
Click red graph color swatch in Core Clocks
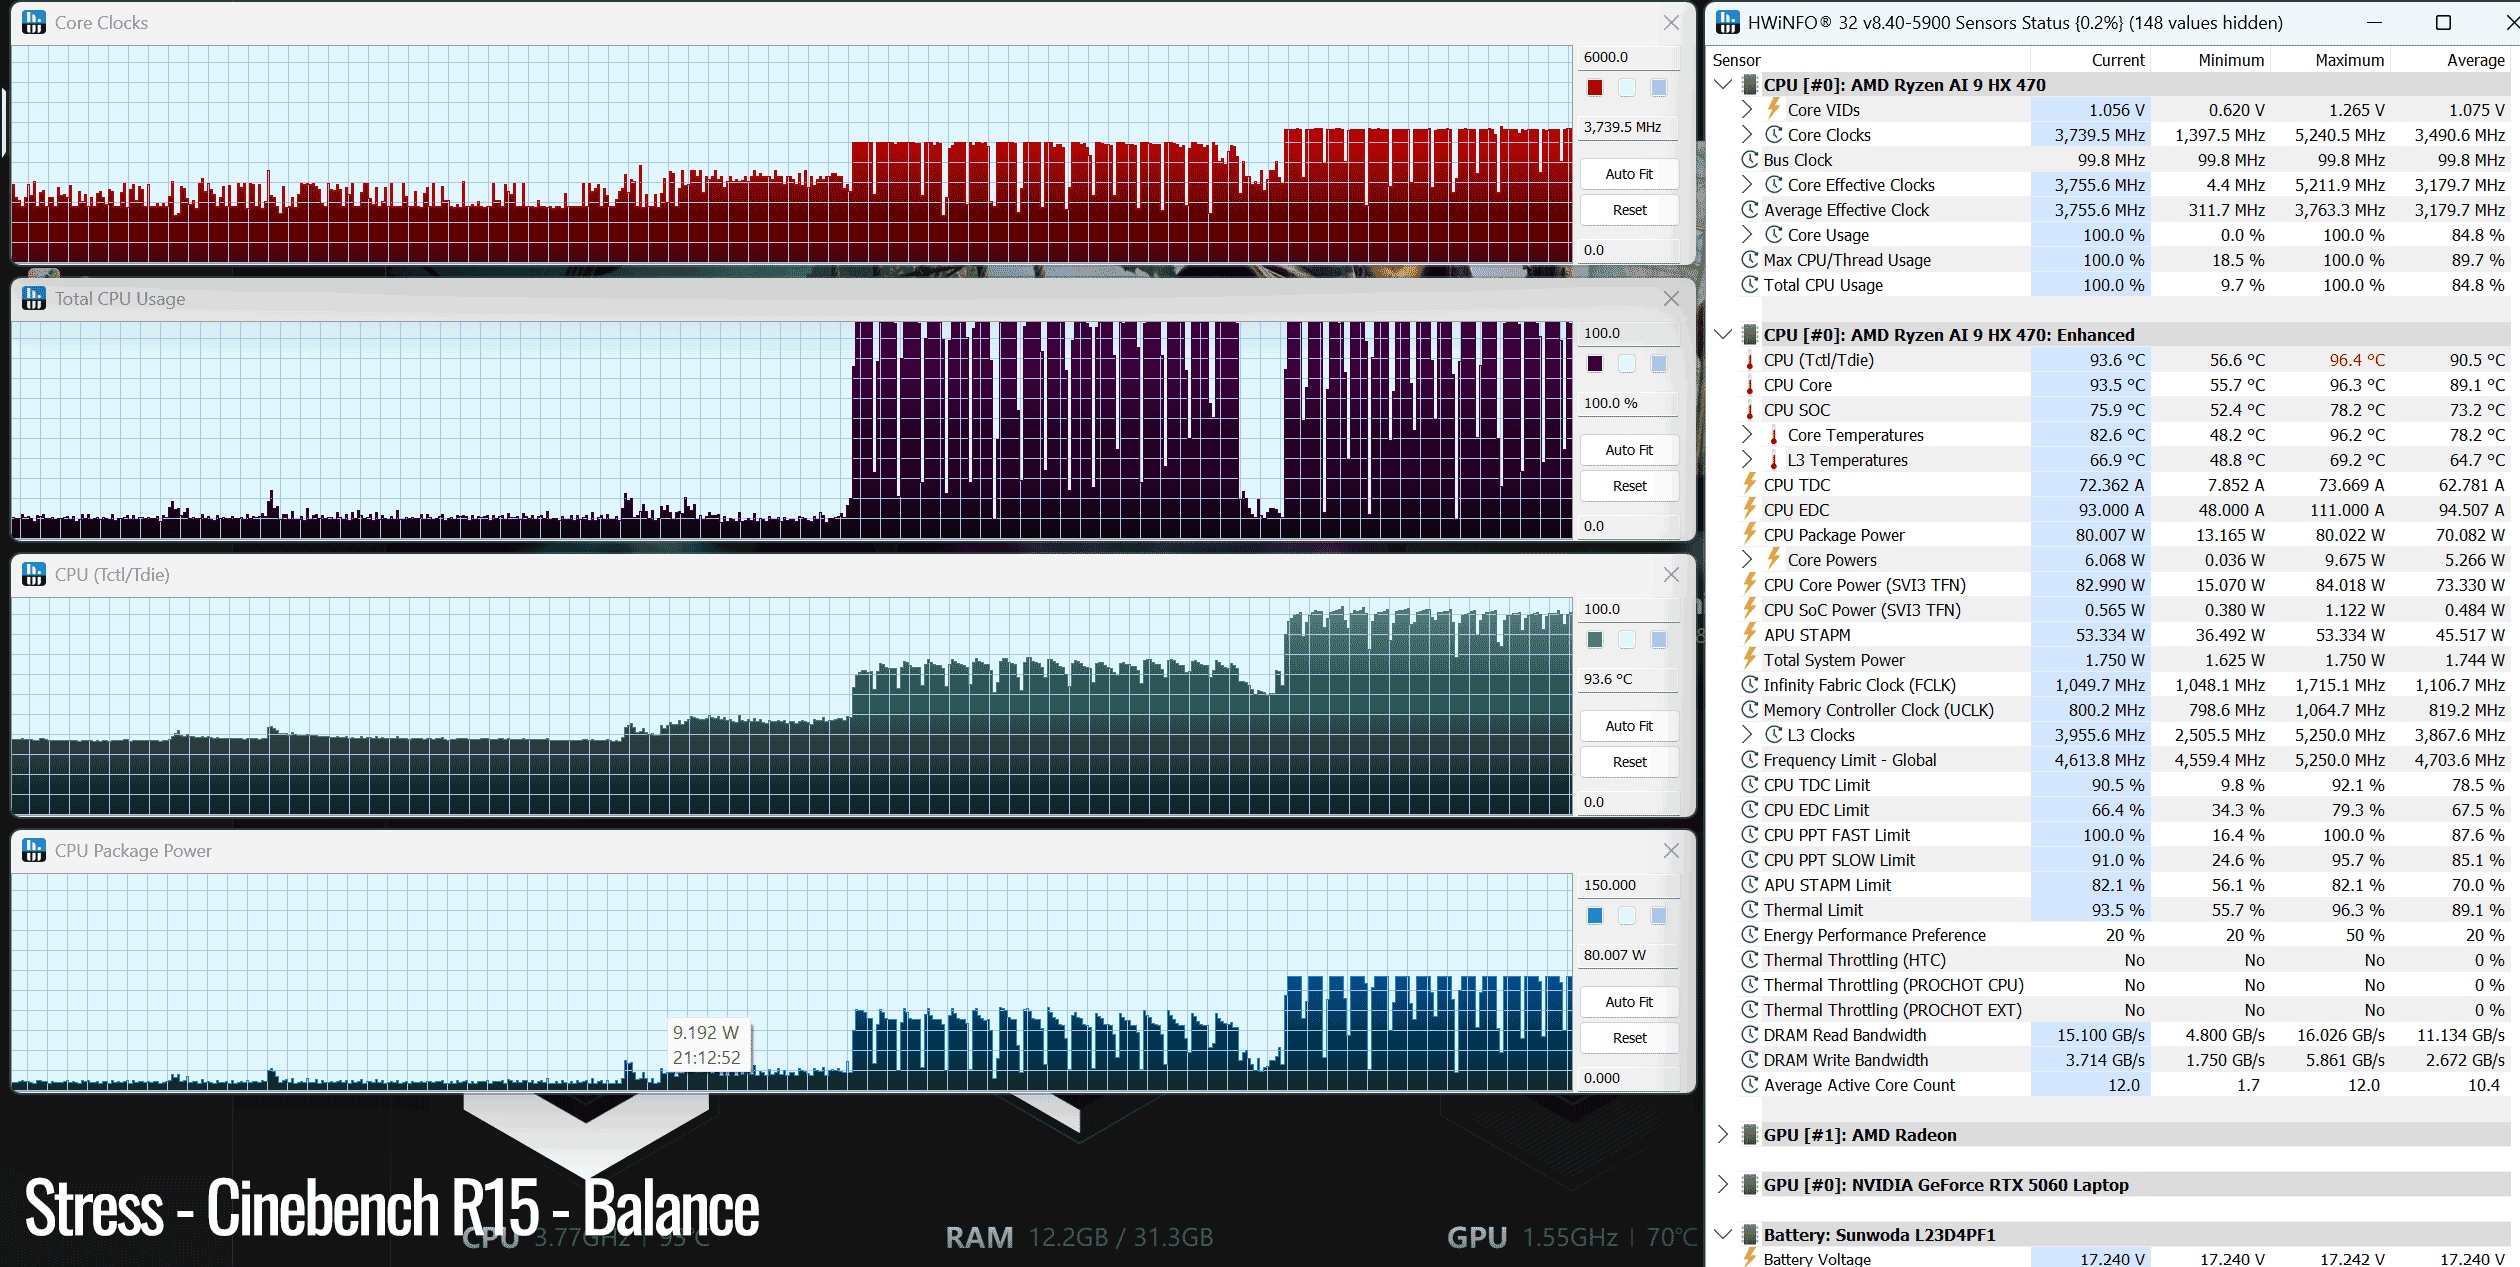click(x=1595, y=88)
